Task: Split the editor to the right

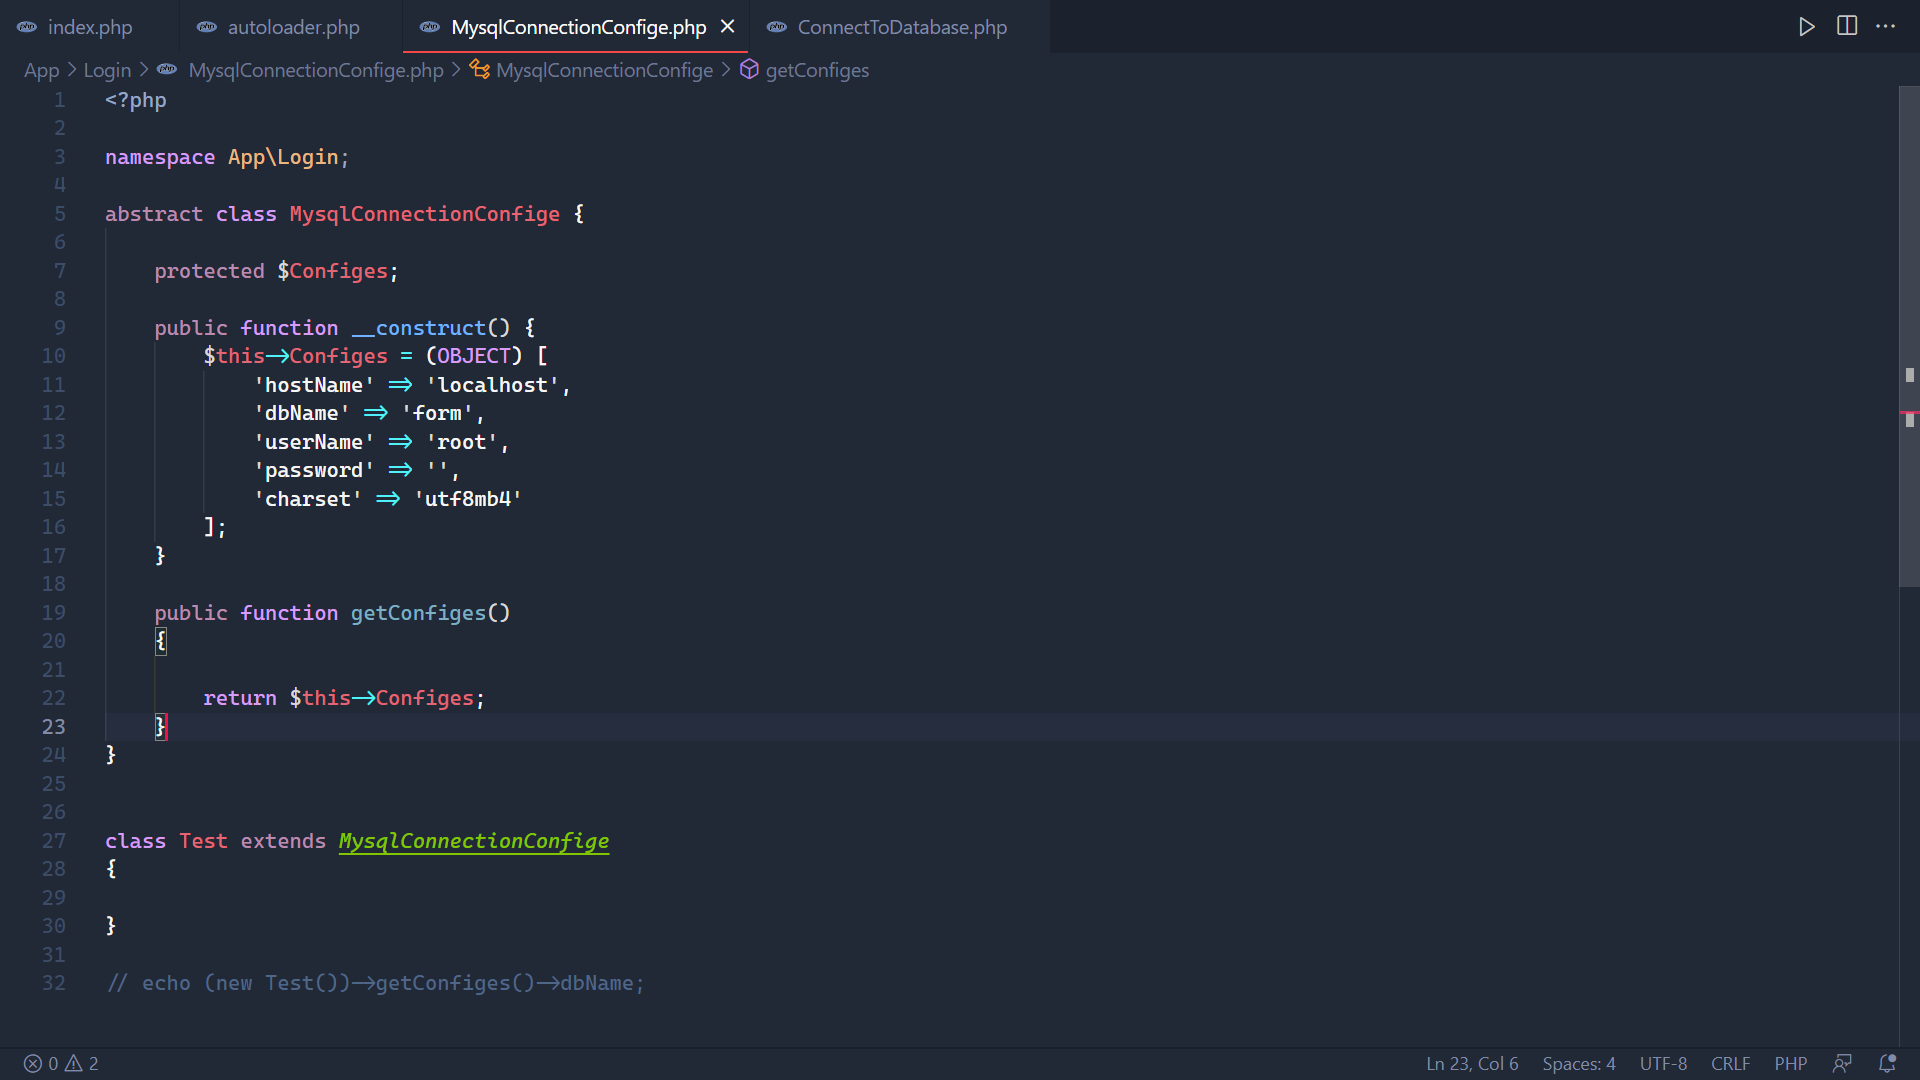Action: point(1847,26)
